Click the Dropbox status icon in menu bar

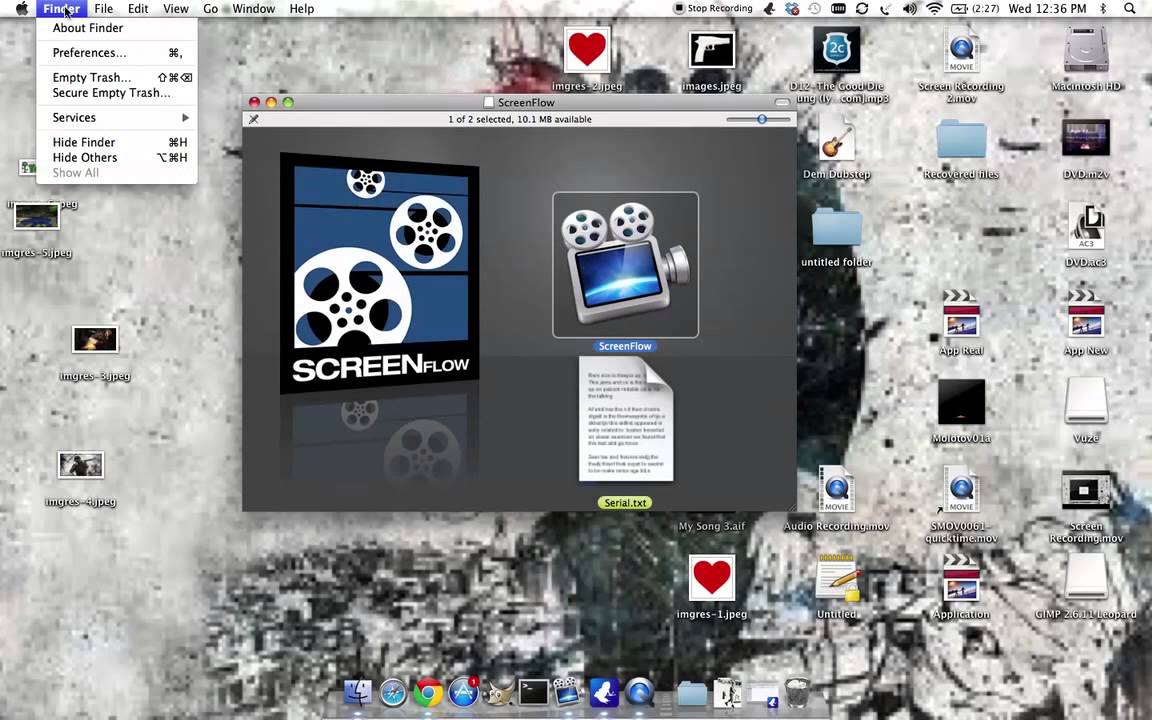pyautogui.click(x=792, y=8)
